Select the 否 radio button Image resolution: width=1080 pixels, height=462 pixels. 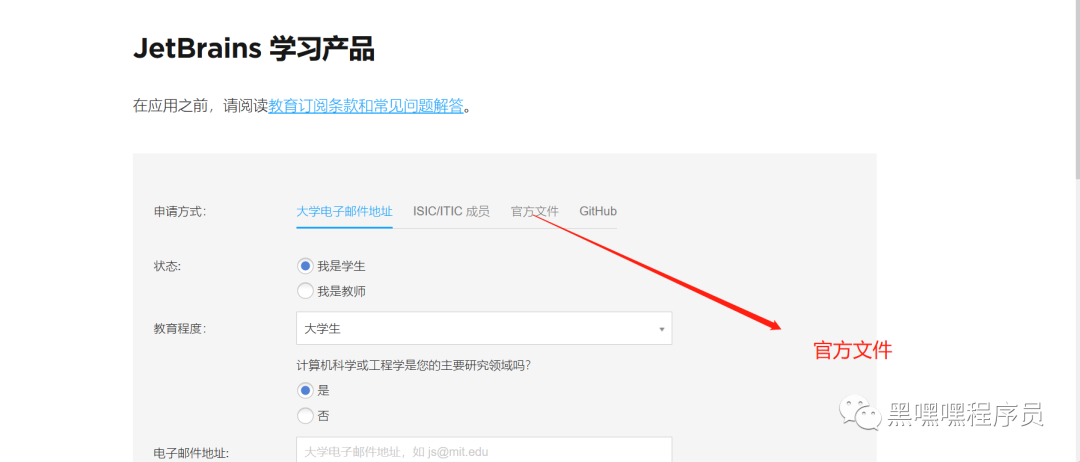click(x=305, y=416)
